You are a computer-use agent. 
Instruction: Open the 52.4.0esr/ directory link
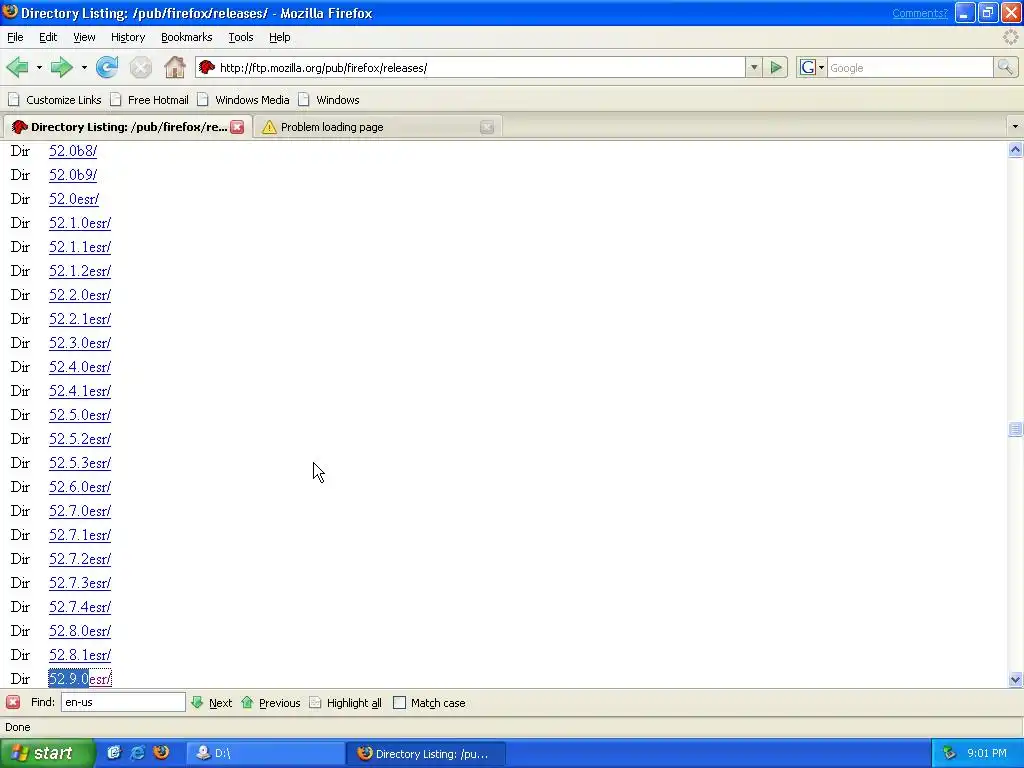click(80, 367)
